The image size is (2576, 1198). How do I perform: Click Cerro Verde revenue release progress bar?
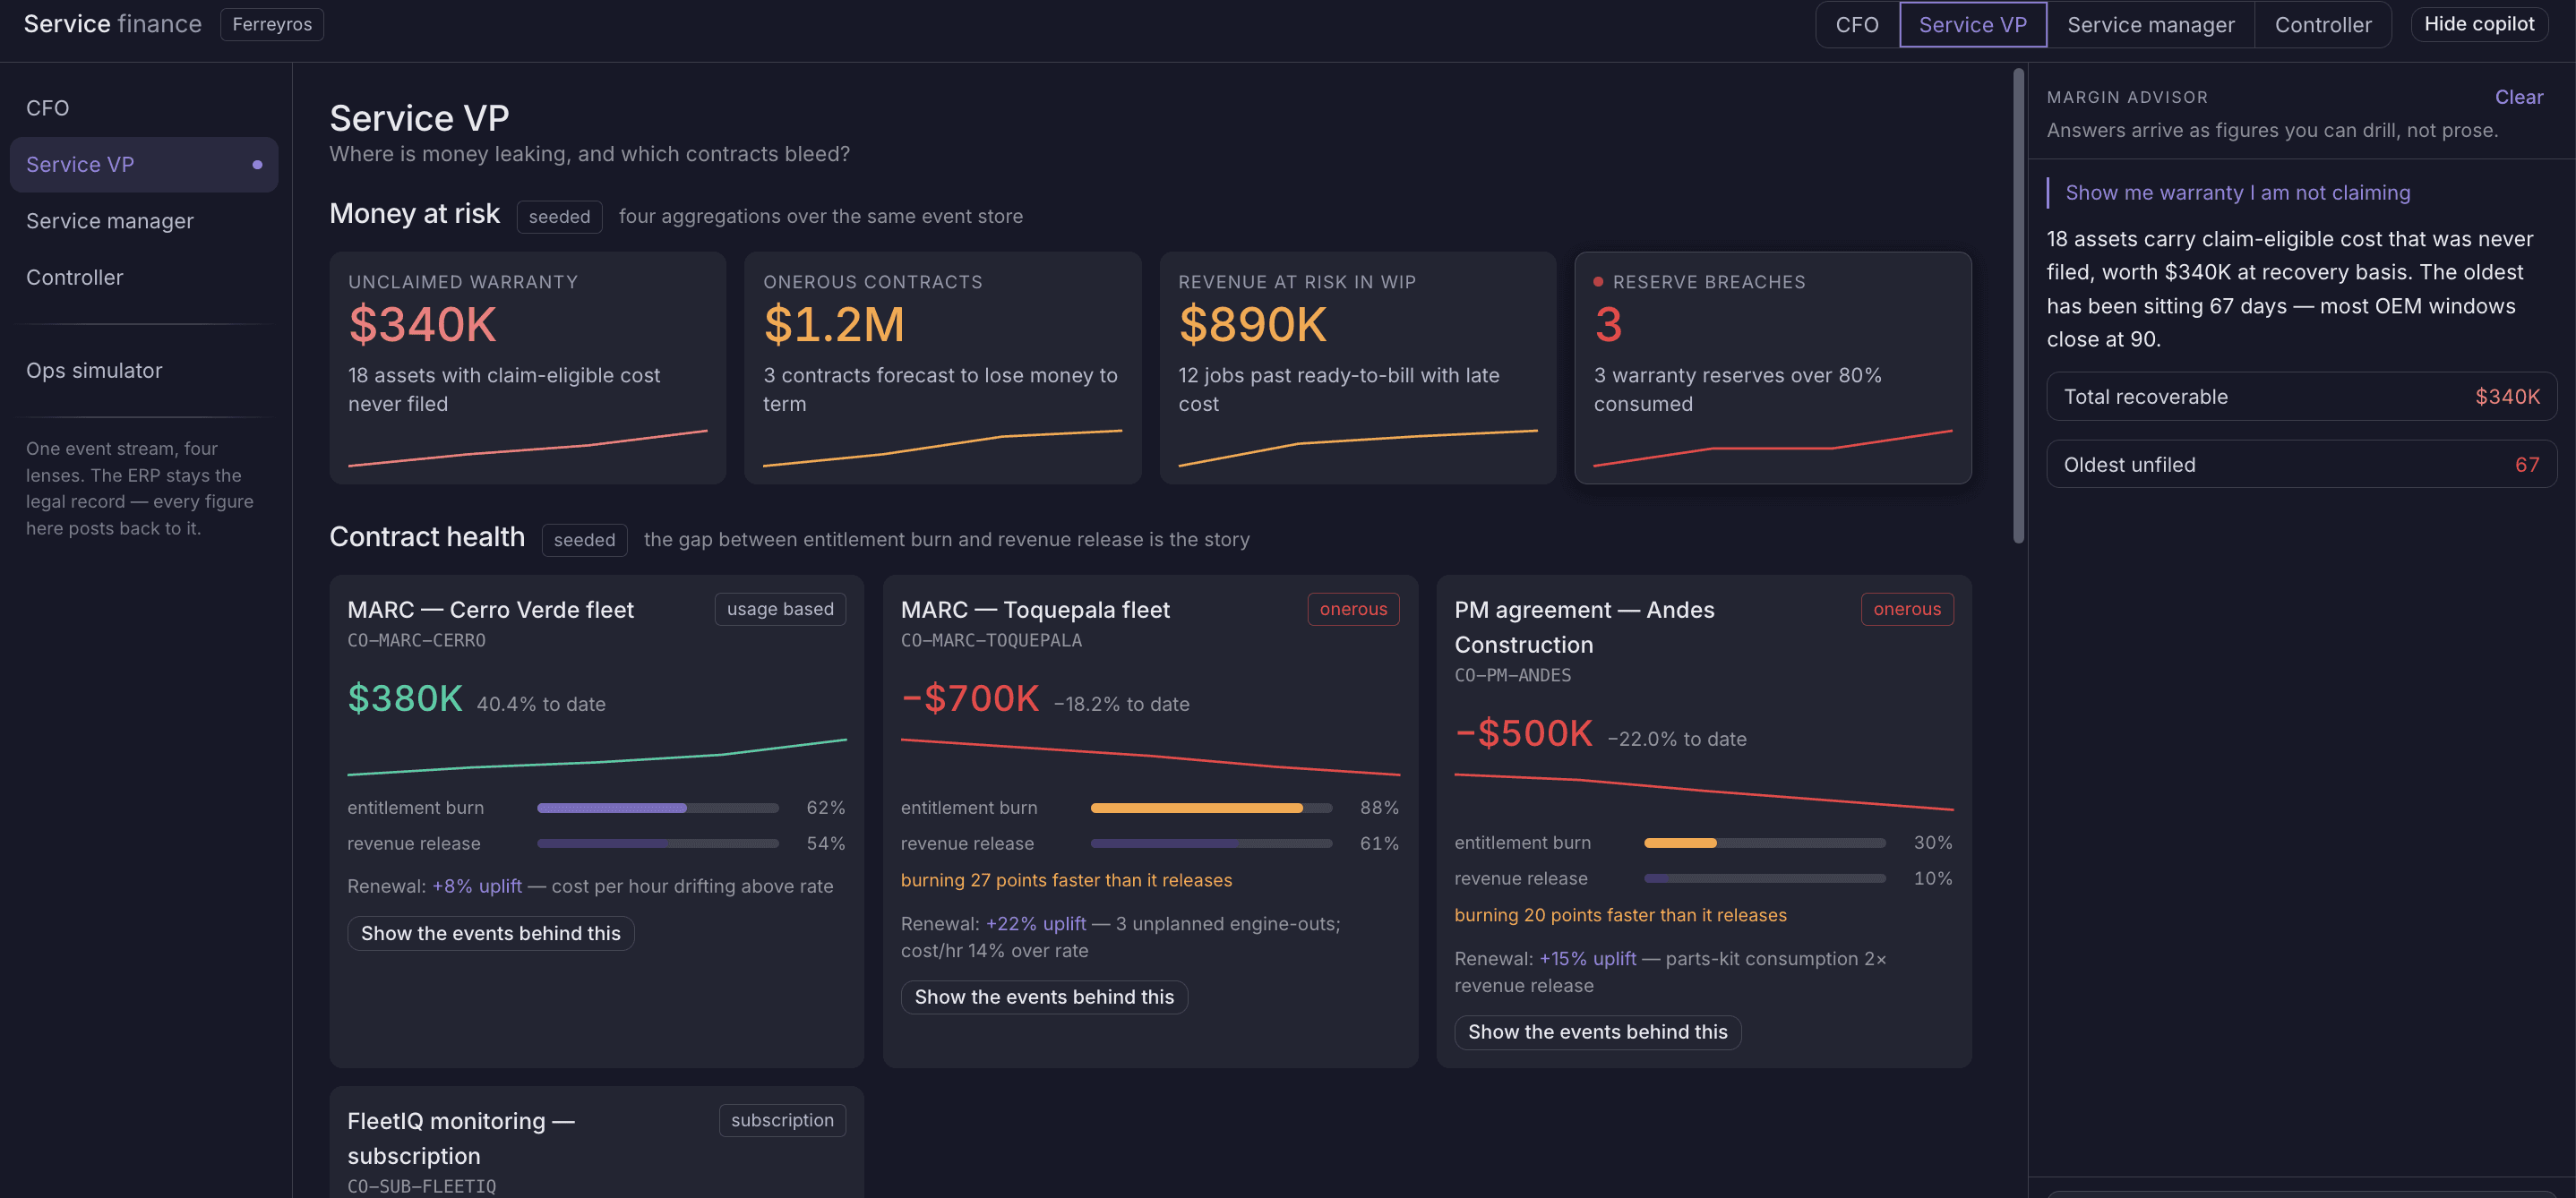point(658,844)
